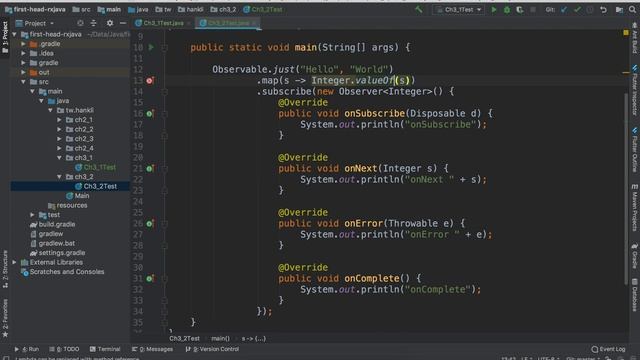Open the Database side panel
640x360 pixels.
(x=635, y=295)
